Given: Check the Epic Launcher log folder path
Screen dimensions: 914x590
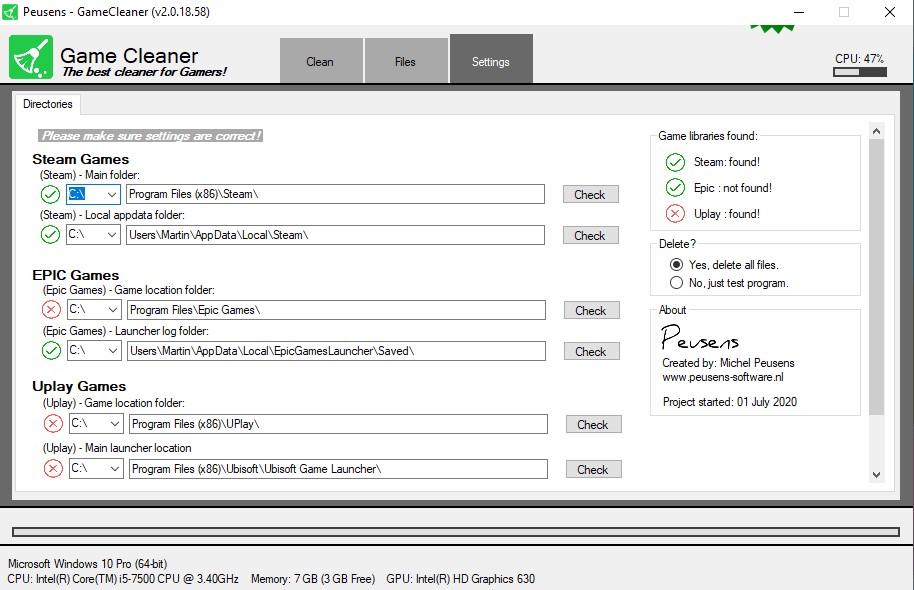Looking at the screenshot, I should [x=592, y=351].
